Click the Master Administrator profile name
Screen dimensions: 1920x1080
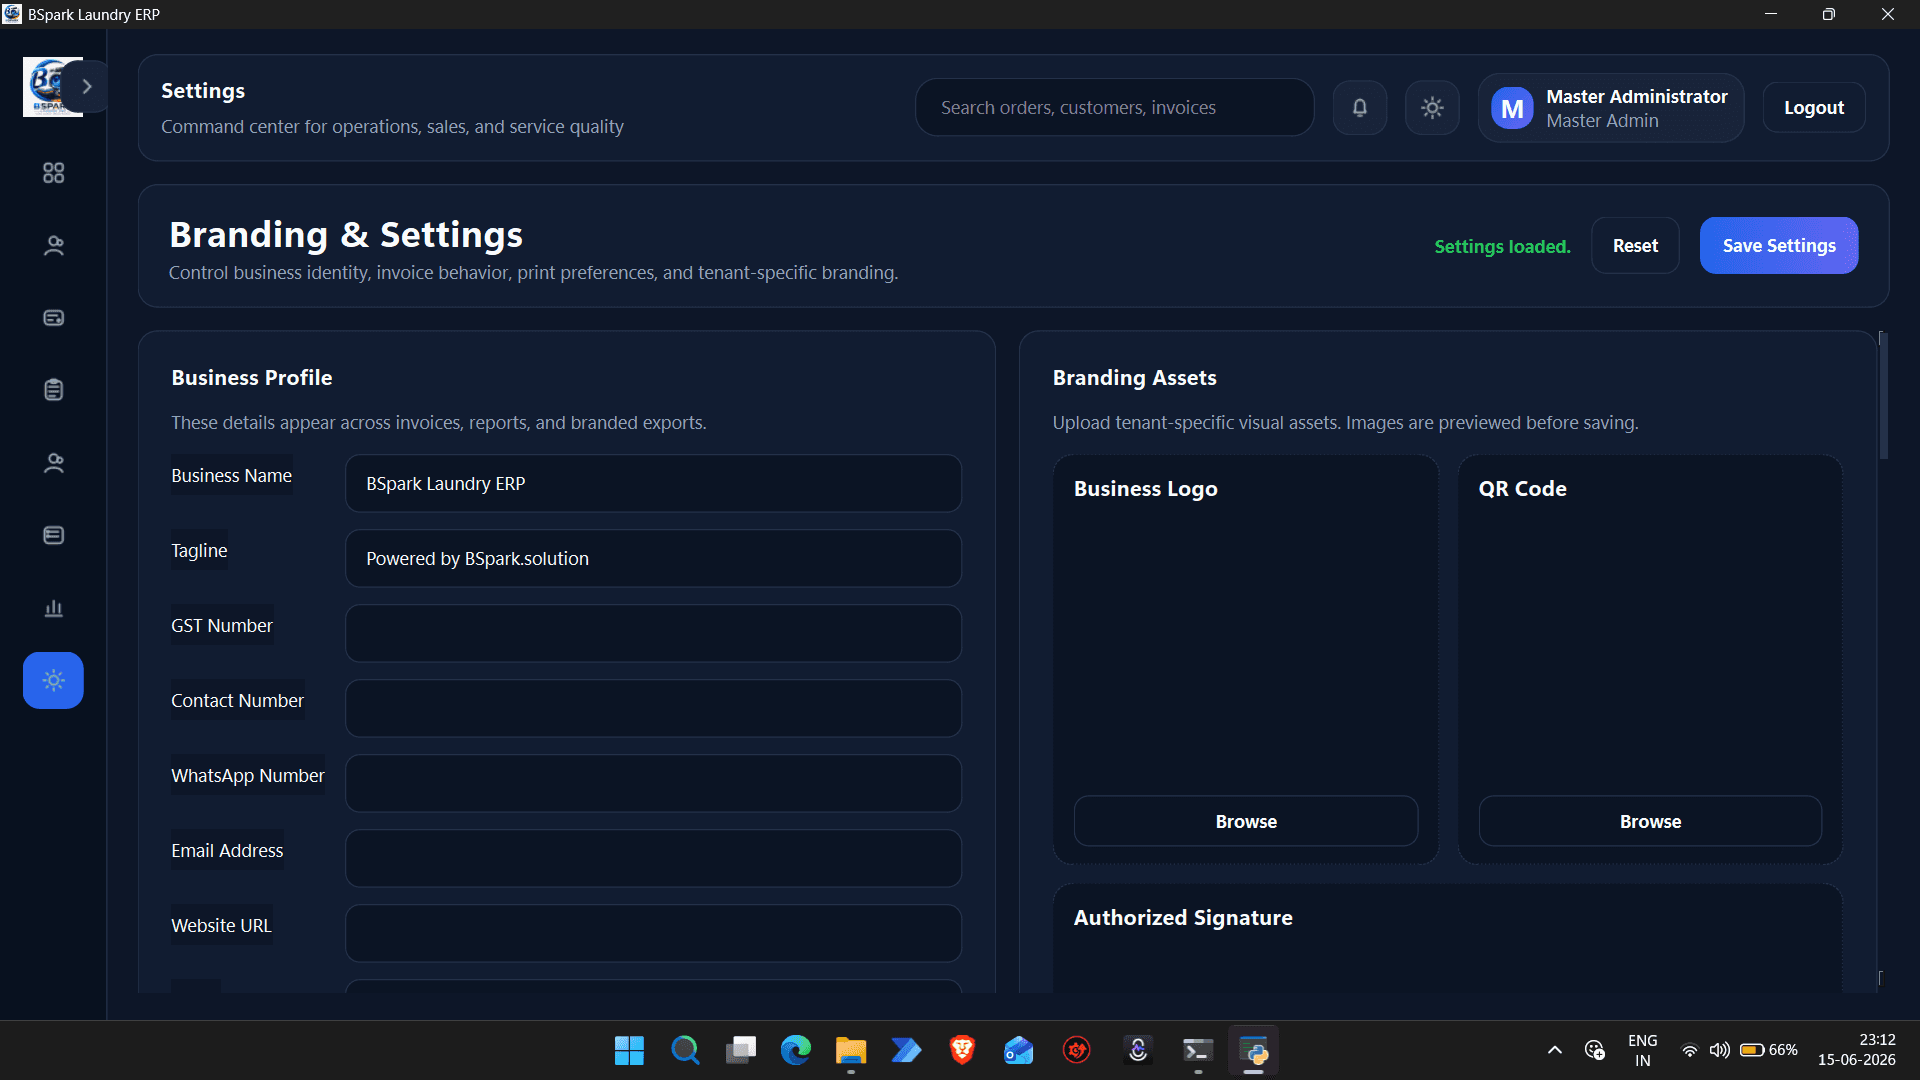[x=1637, y=96]
